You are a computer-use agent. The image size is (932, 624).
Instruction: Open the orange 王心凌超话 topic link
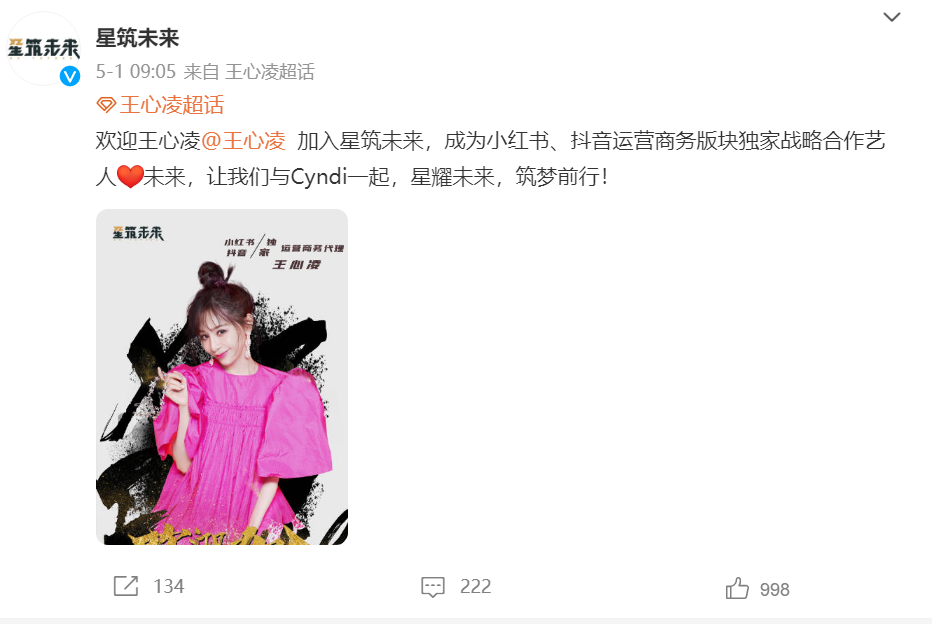(172, 105)
